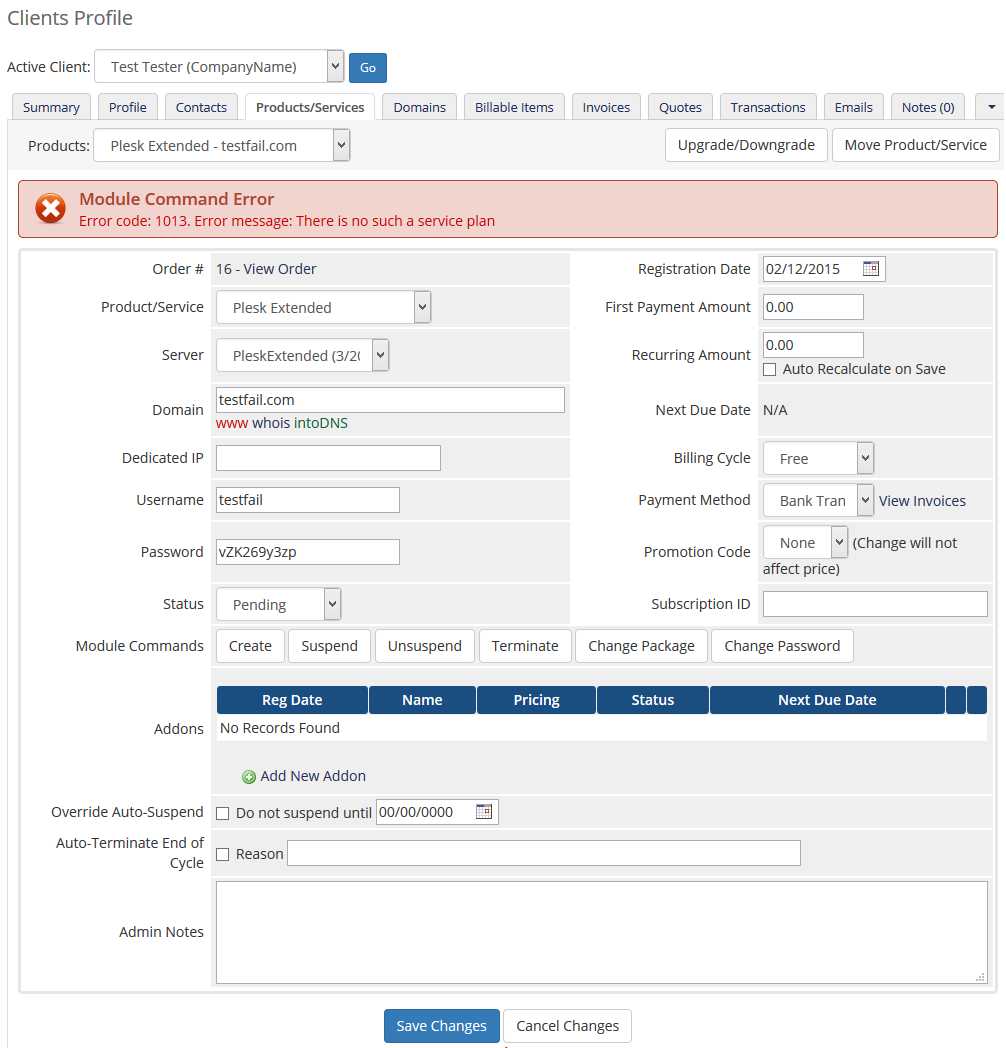This screenshot has width=1006, height=1048.
Task: Click Save Changes button
Action: click(441, 1026)
